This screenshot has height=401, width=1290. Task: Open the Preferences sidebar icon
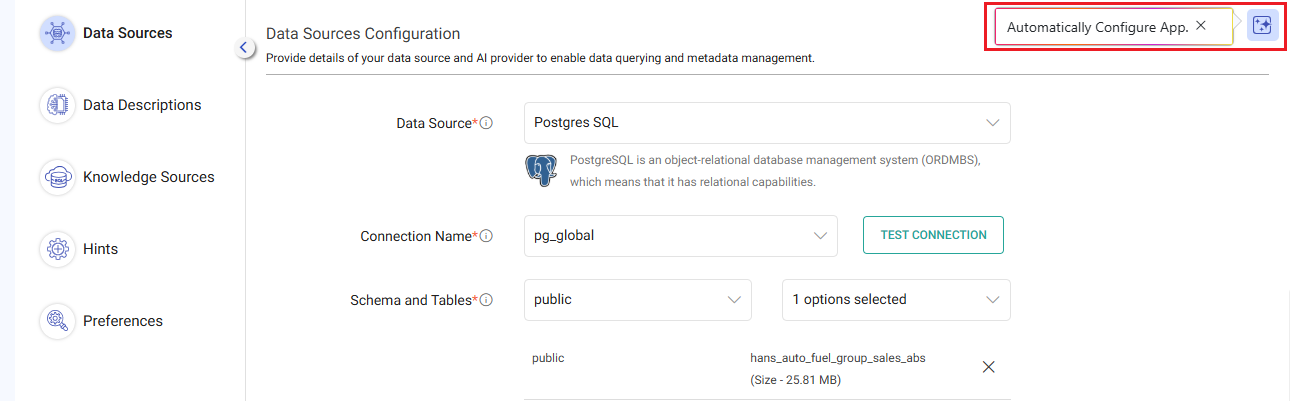(x=58, y=321)
